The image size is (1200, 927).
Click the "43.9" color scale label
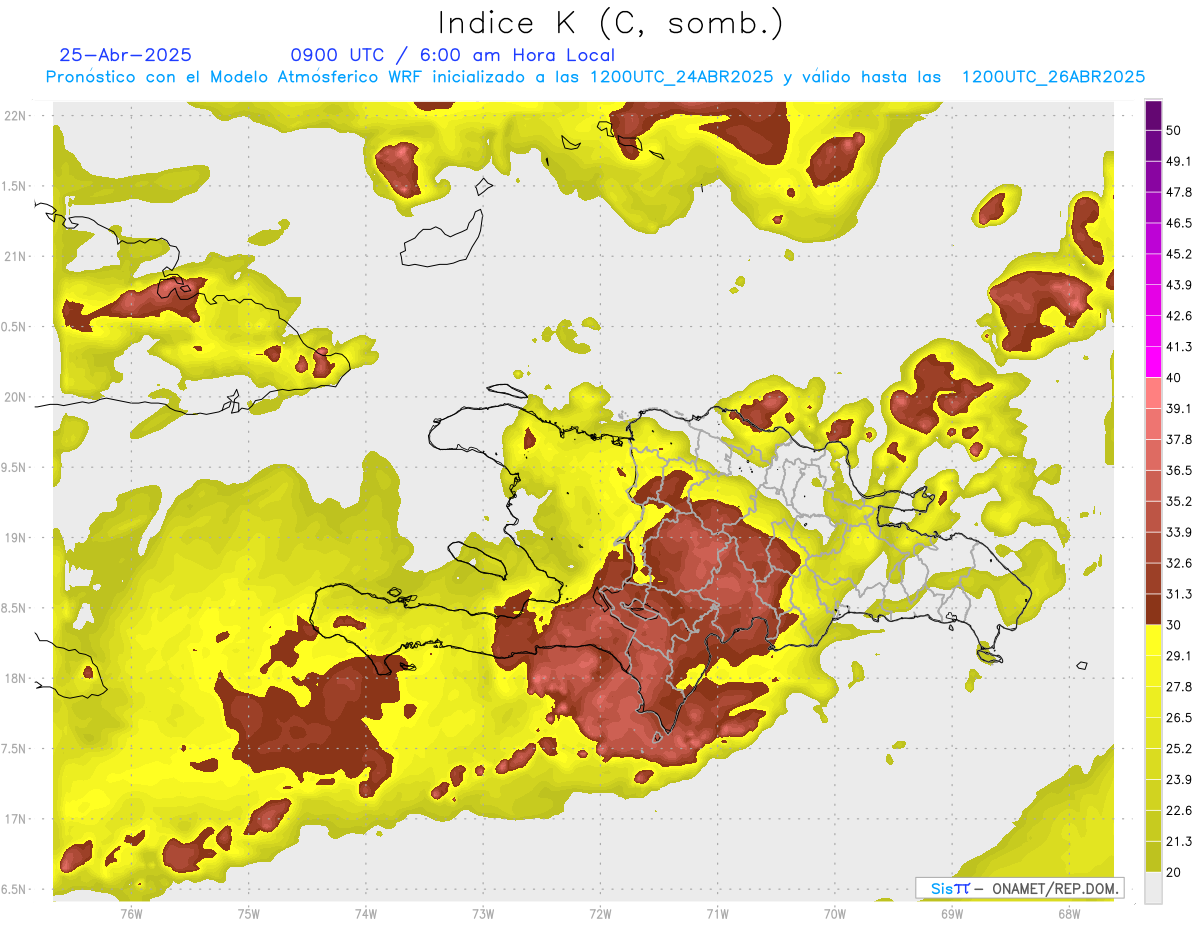(x=1179, y=285)
